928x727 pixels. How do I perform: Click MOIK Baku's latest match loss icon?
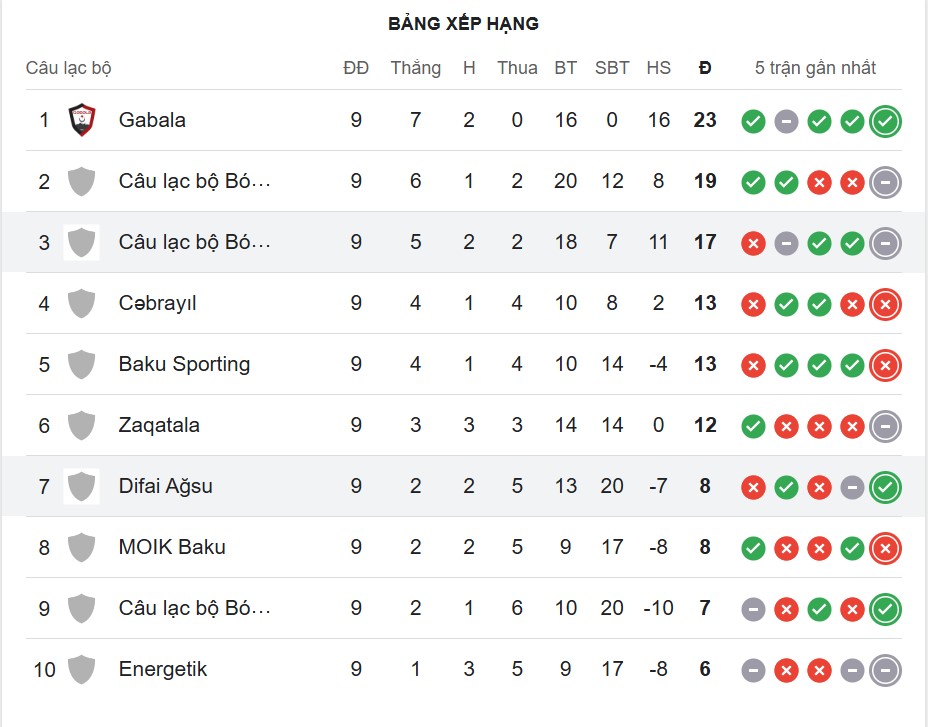pyautogui.click(x=885, y=548)
